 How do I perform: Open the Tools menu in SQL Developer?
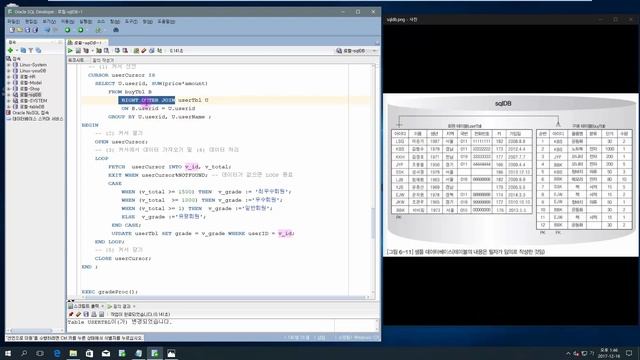[x=131, y=21]
